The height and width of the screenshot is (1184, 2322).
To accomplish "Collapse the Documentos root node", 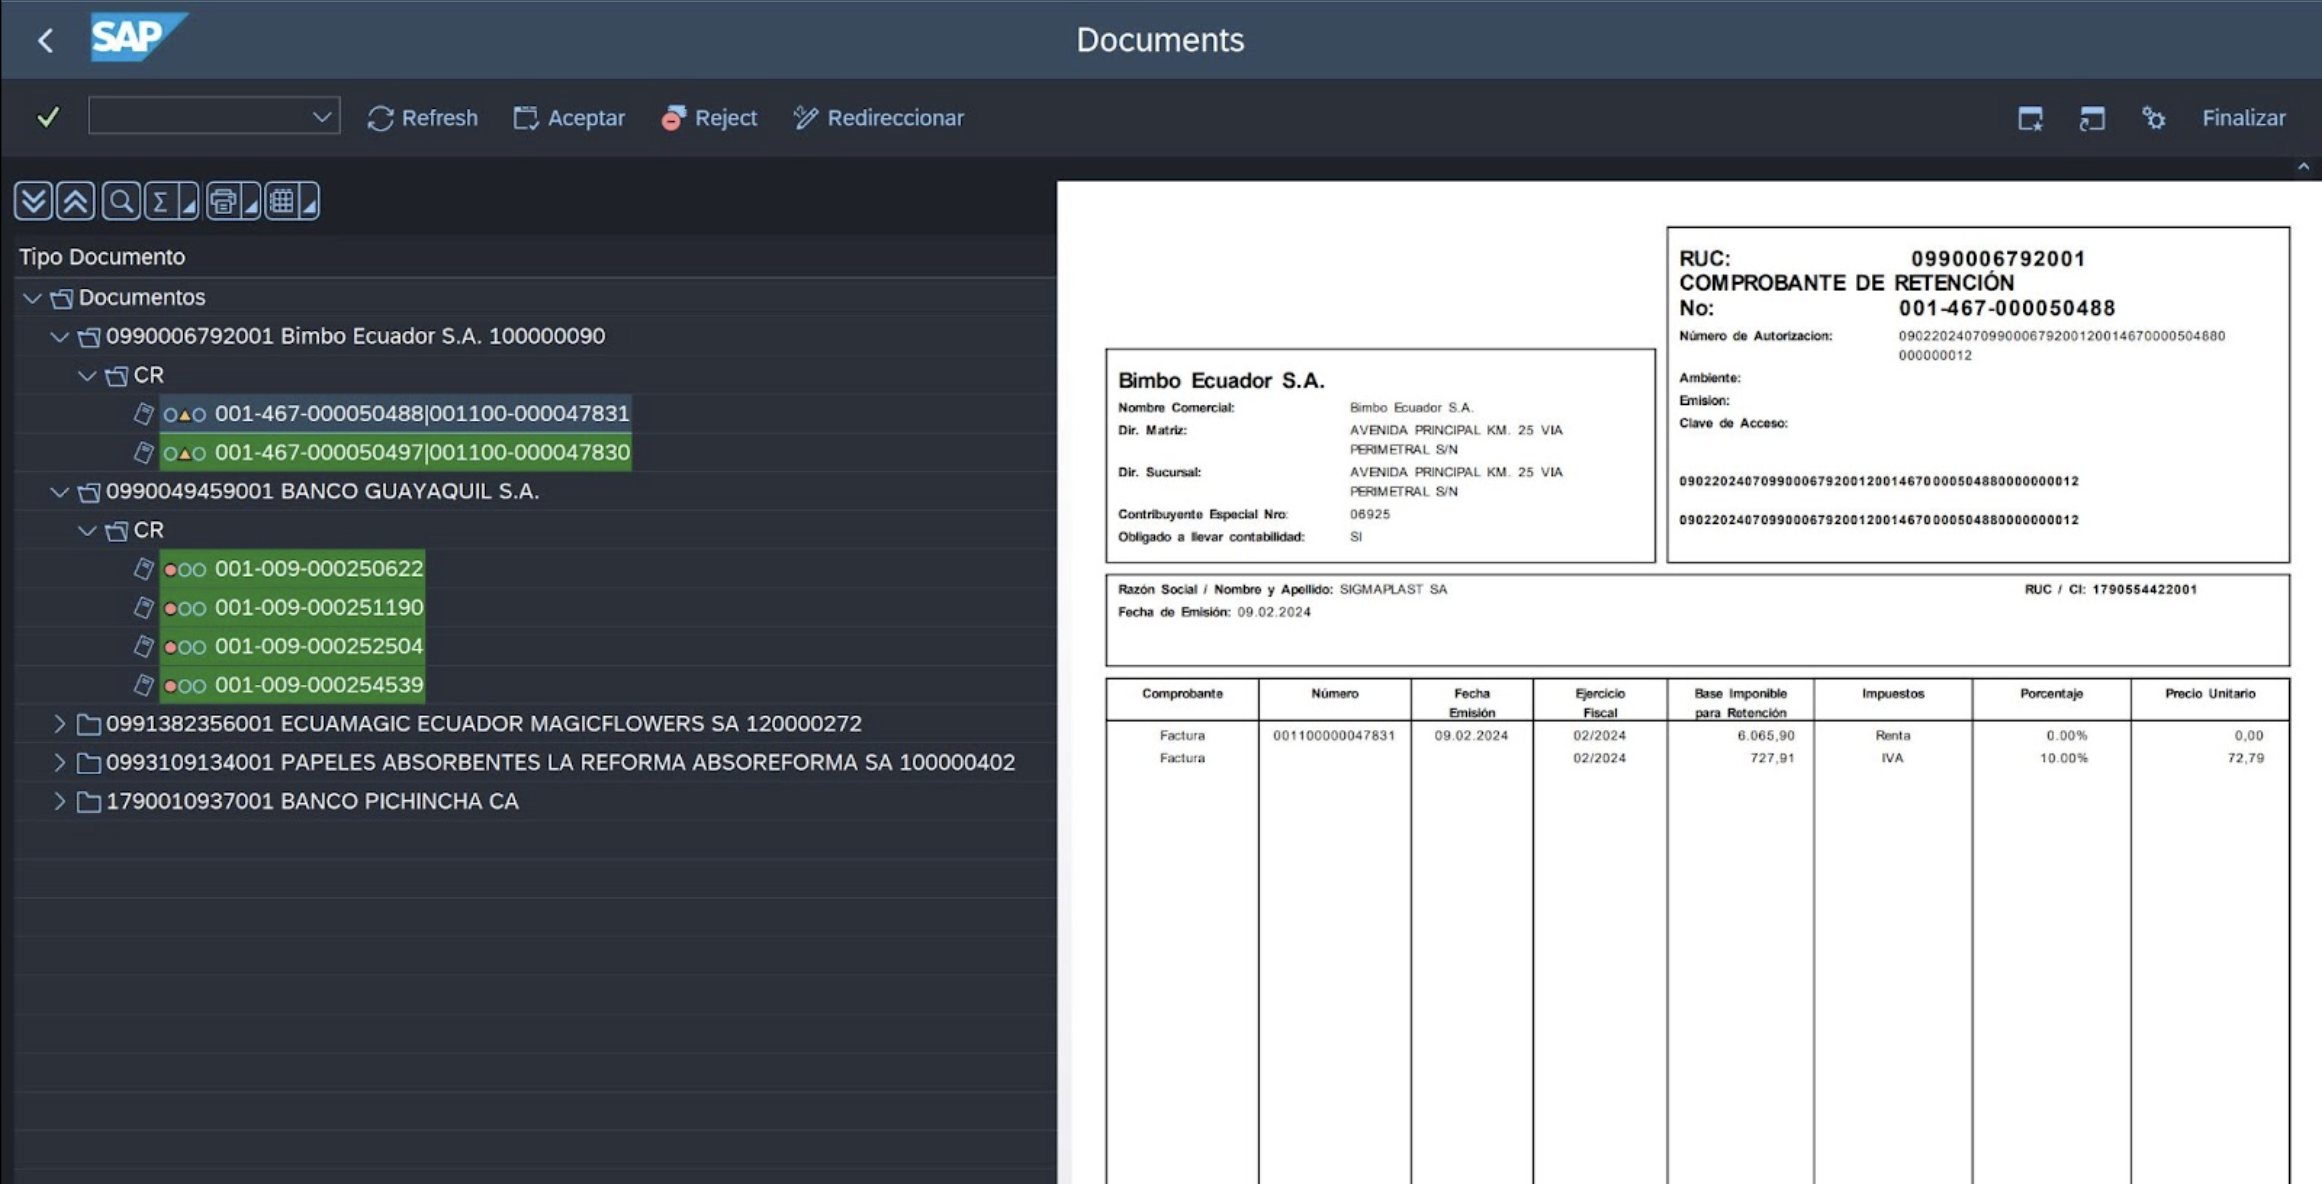I will point(32,298).
